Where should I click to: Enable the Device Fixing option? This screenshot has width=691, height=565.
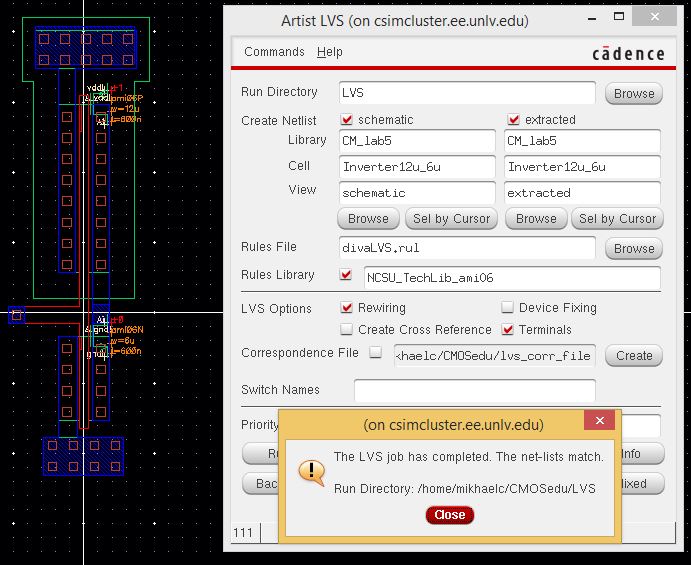click(x=508, y=308)
